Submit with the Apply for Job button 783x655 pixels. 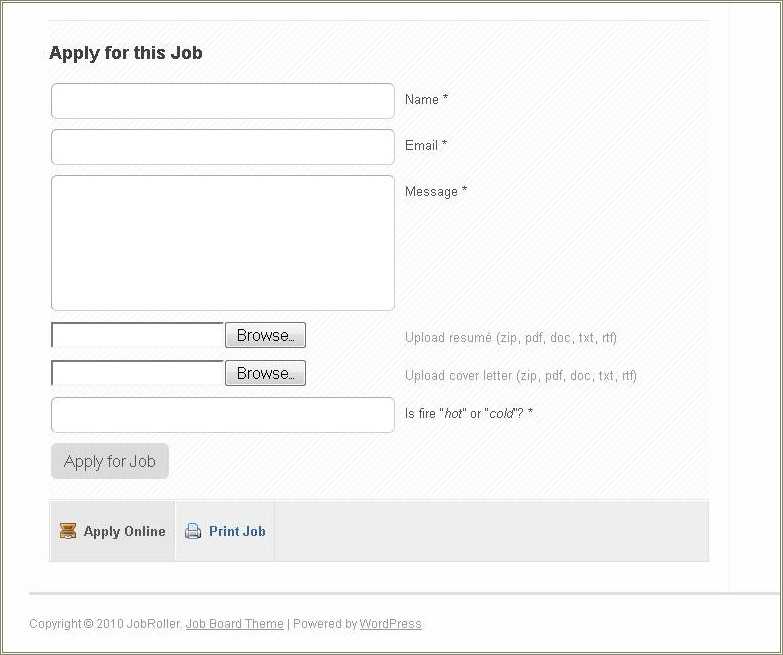(x=110, y=461)
